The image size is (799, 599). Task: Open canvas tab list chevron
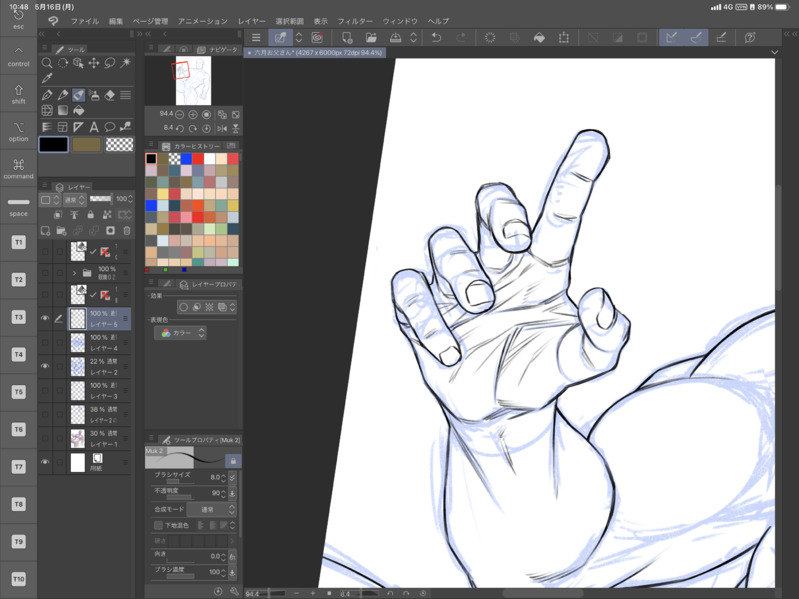click(775, 52)
